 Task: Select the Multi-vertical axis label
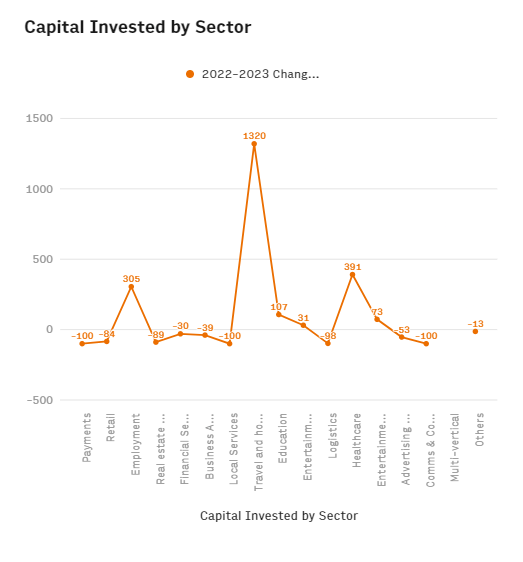(455, 448)
